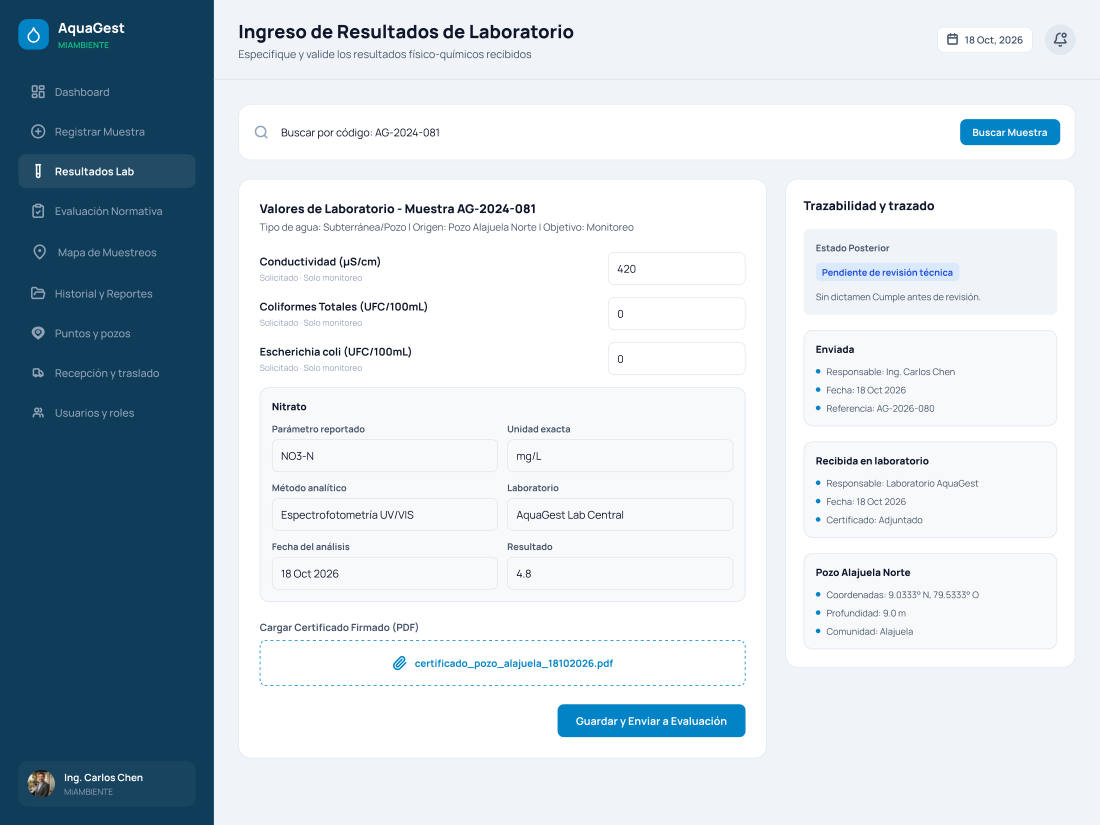Click the Trazabilidad y trazado heading
The width and height of the screenshot is (1100, 825).
868,206
